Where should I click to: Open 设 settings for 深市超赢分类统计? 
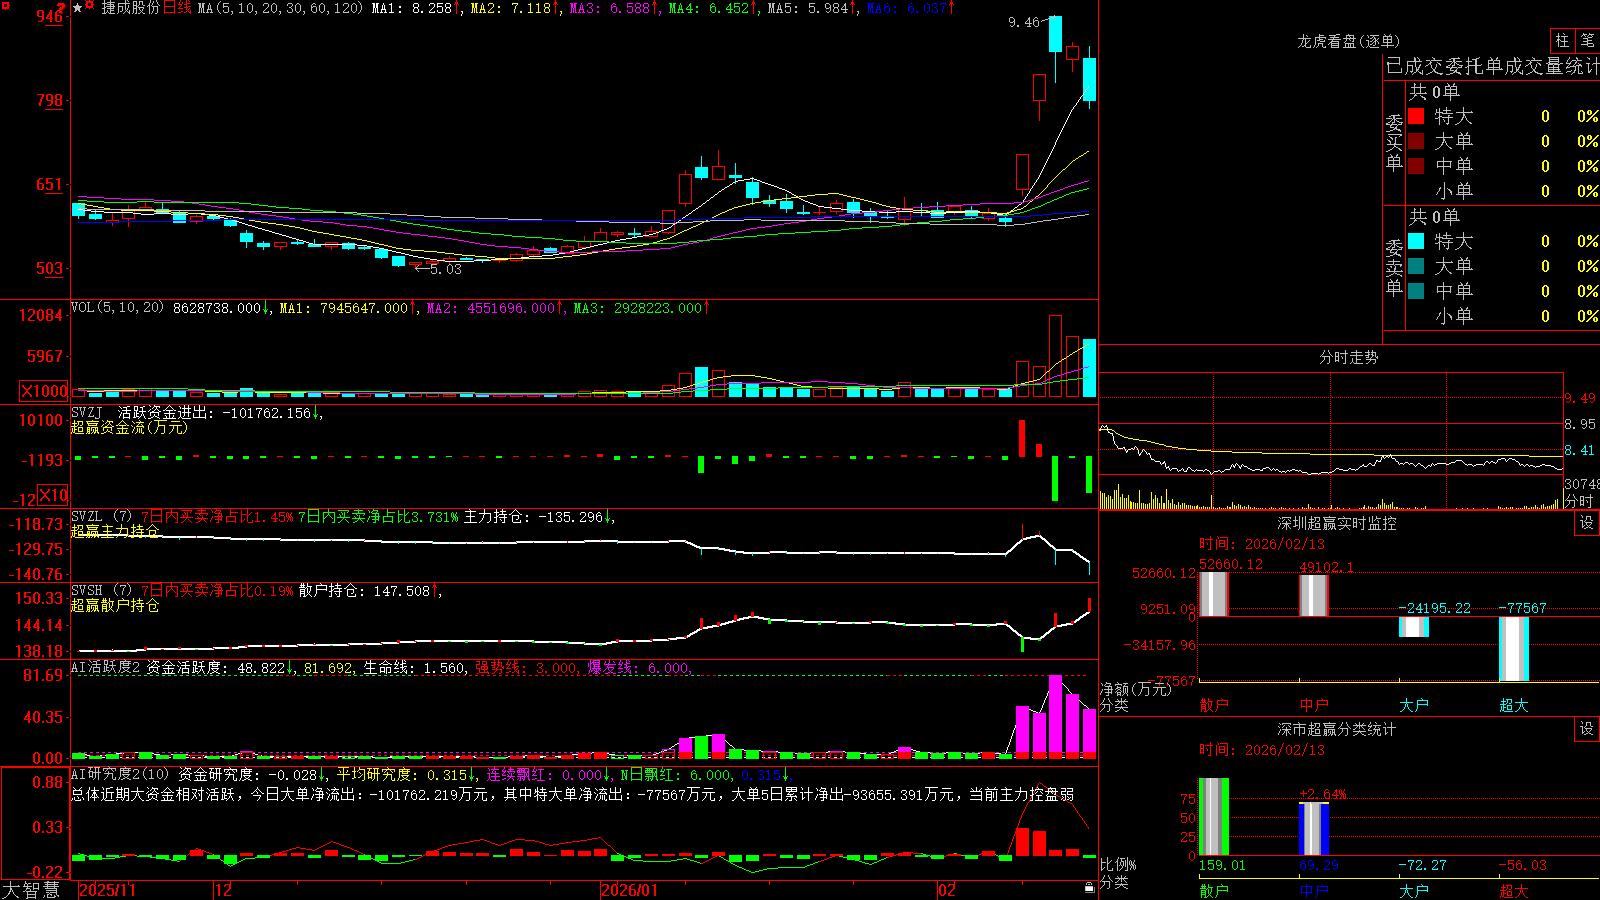(x=1587, y=729)
